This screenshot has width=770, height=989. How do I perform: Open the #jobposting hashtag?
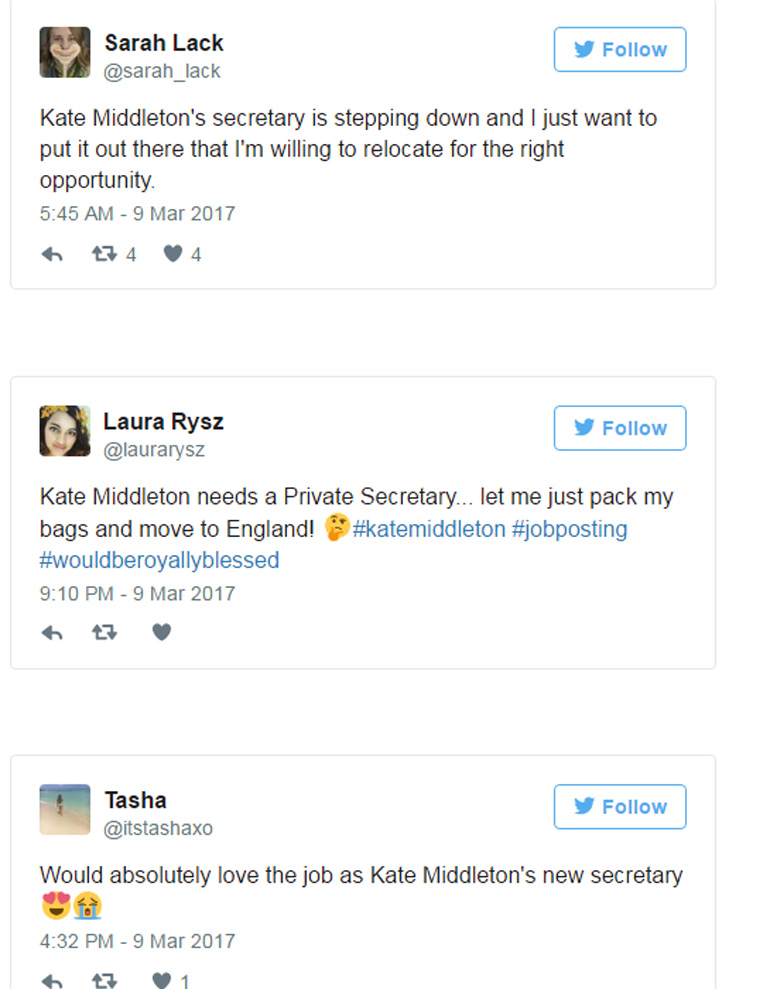[569, 529]
